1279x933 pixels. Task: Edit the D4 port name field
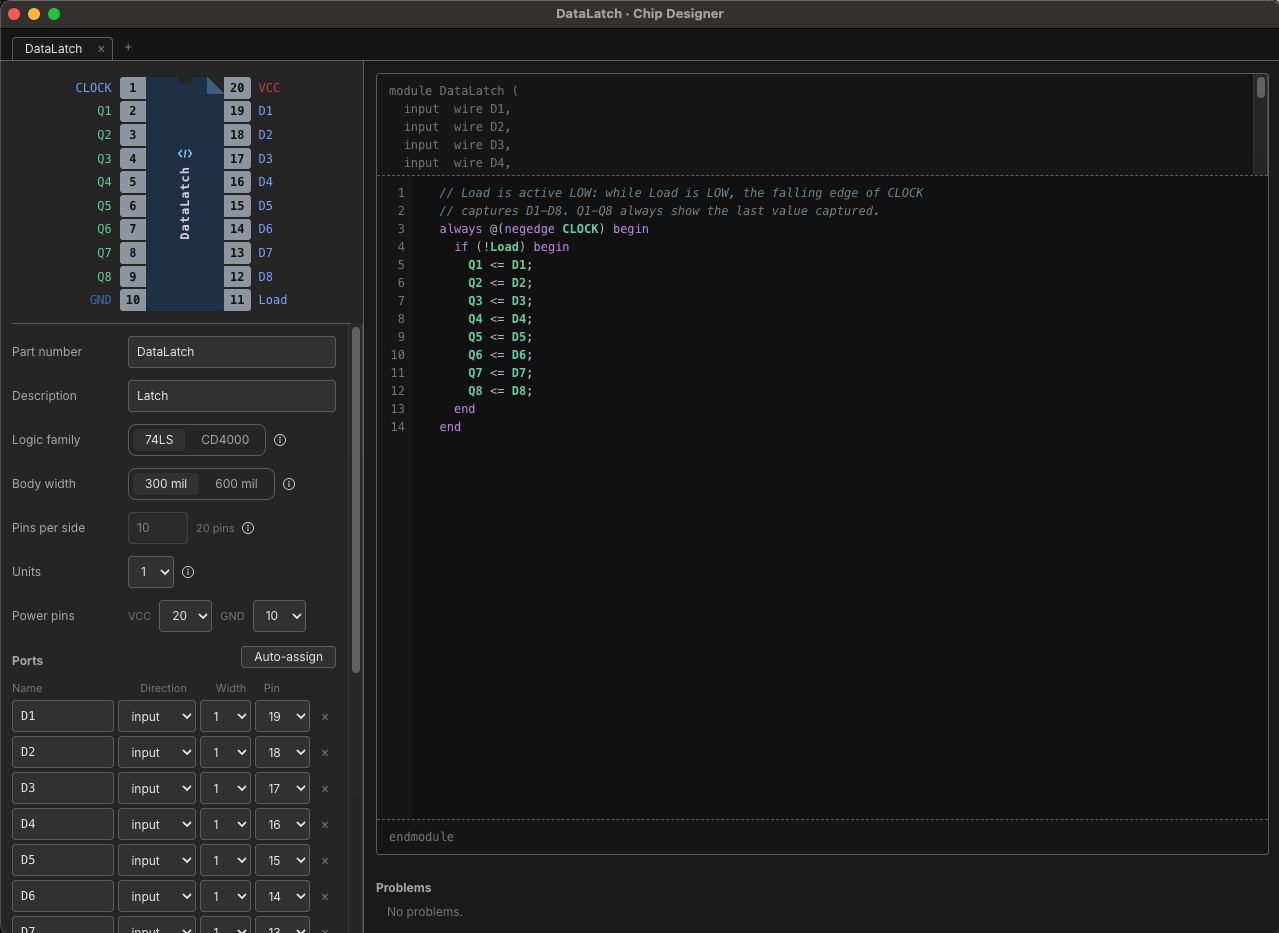coord(63,825)
